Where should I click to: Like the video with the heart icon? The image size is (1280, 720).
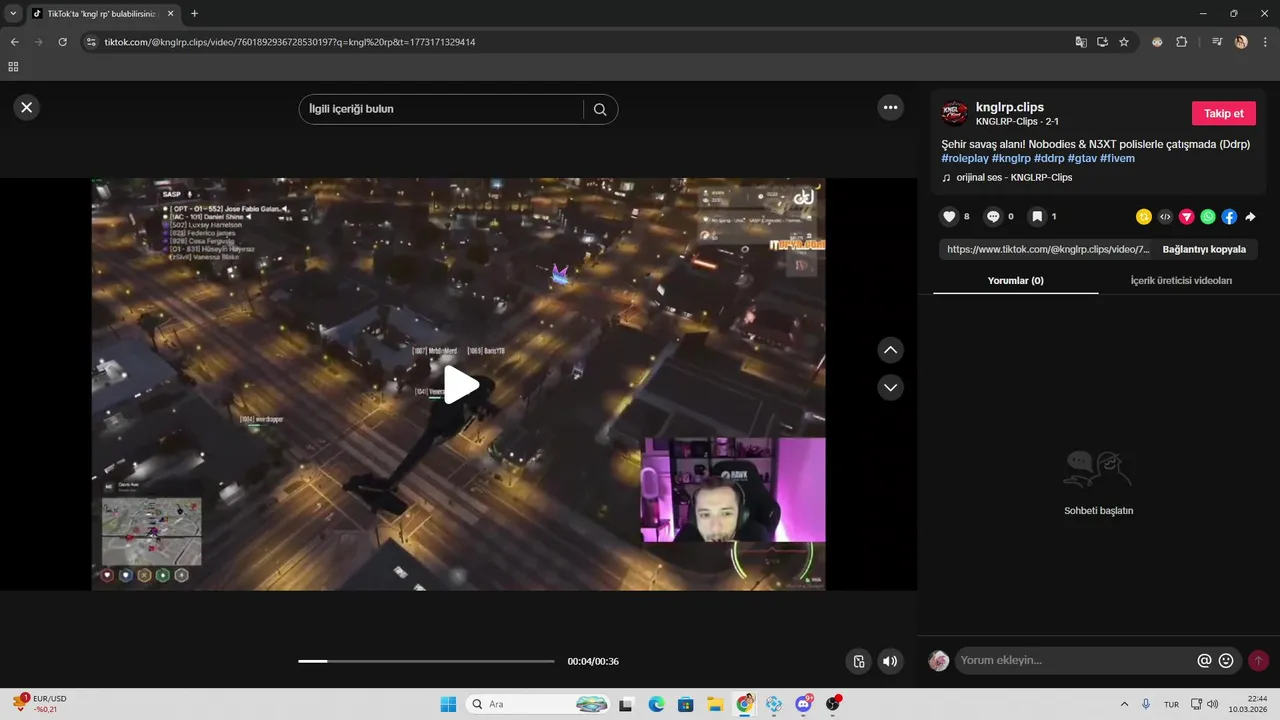click(950, 216)
